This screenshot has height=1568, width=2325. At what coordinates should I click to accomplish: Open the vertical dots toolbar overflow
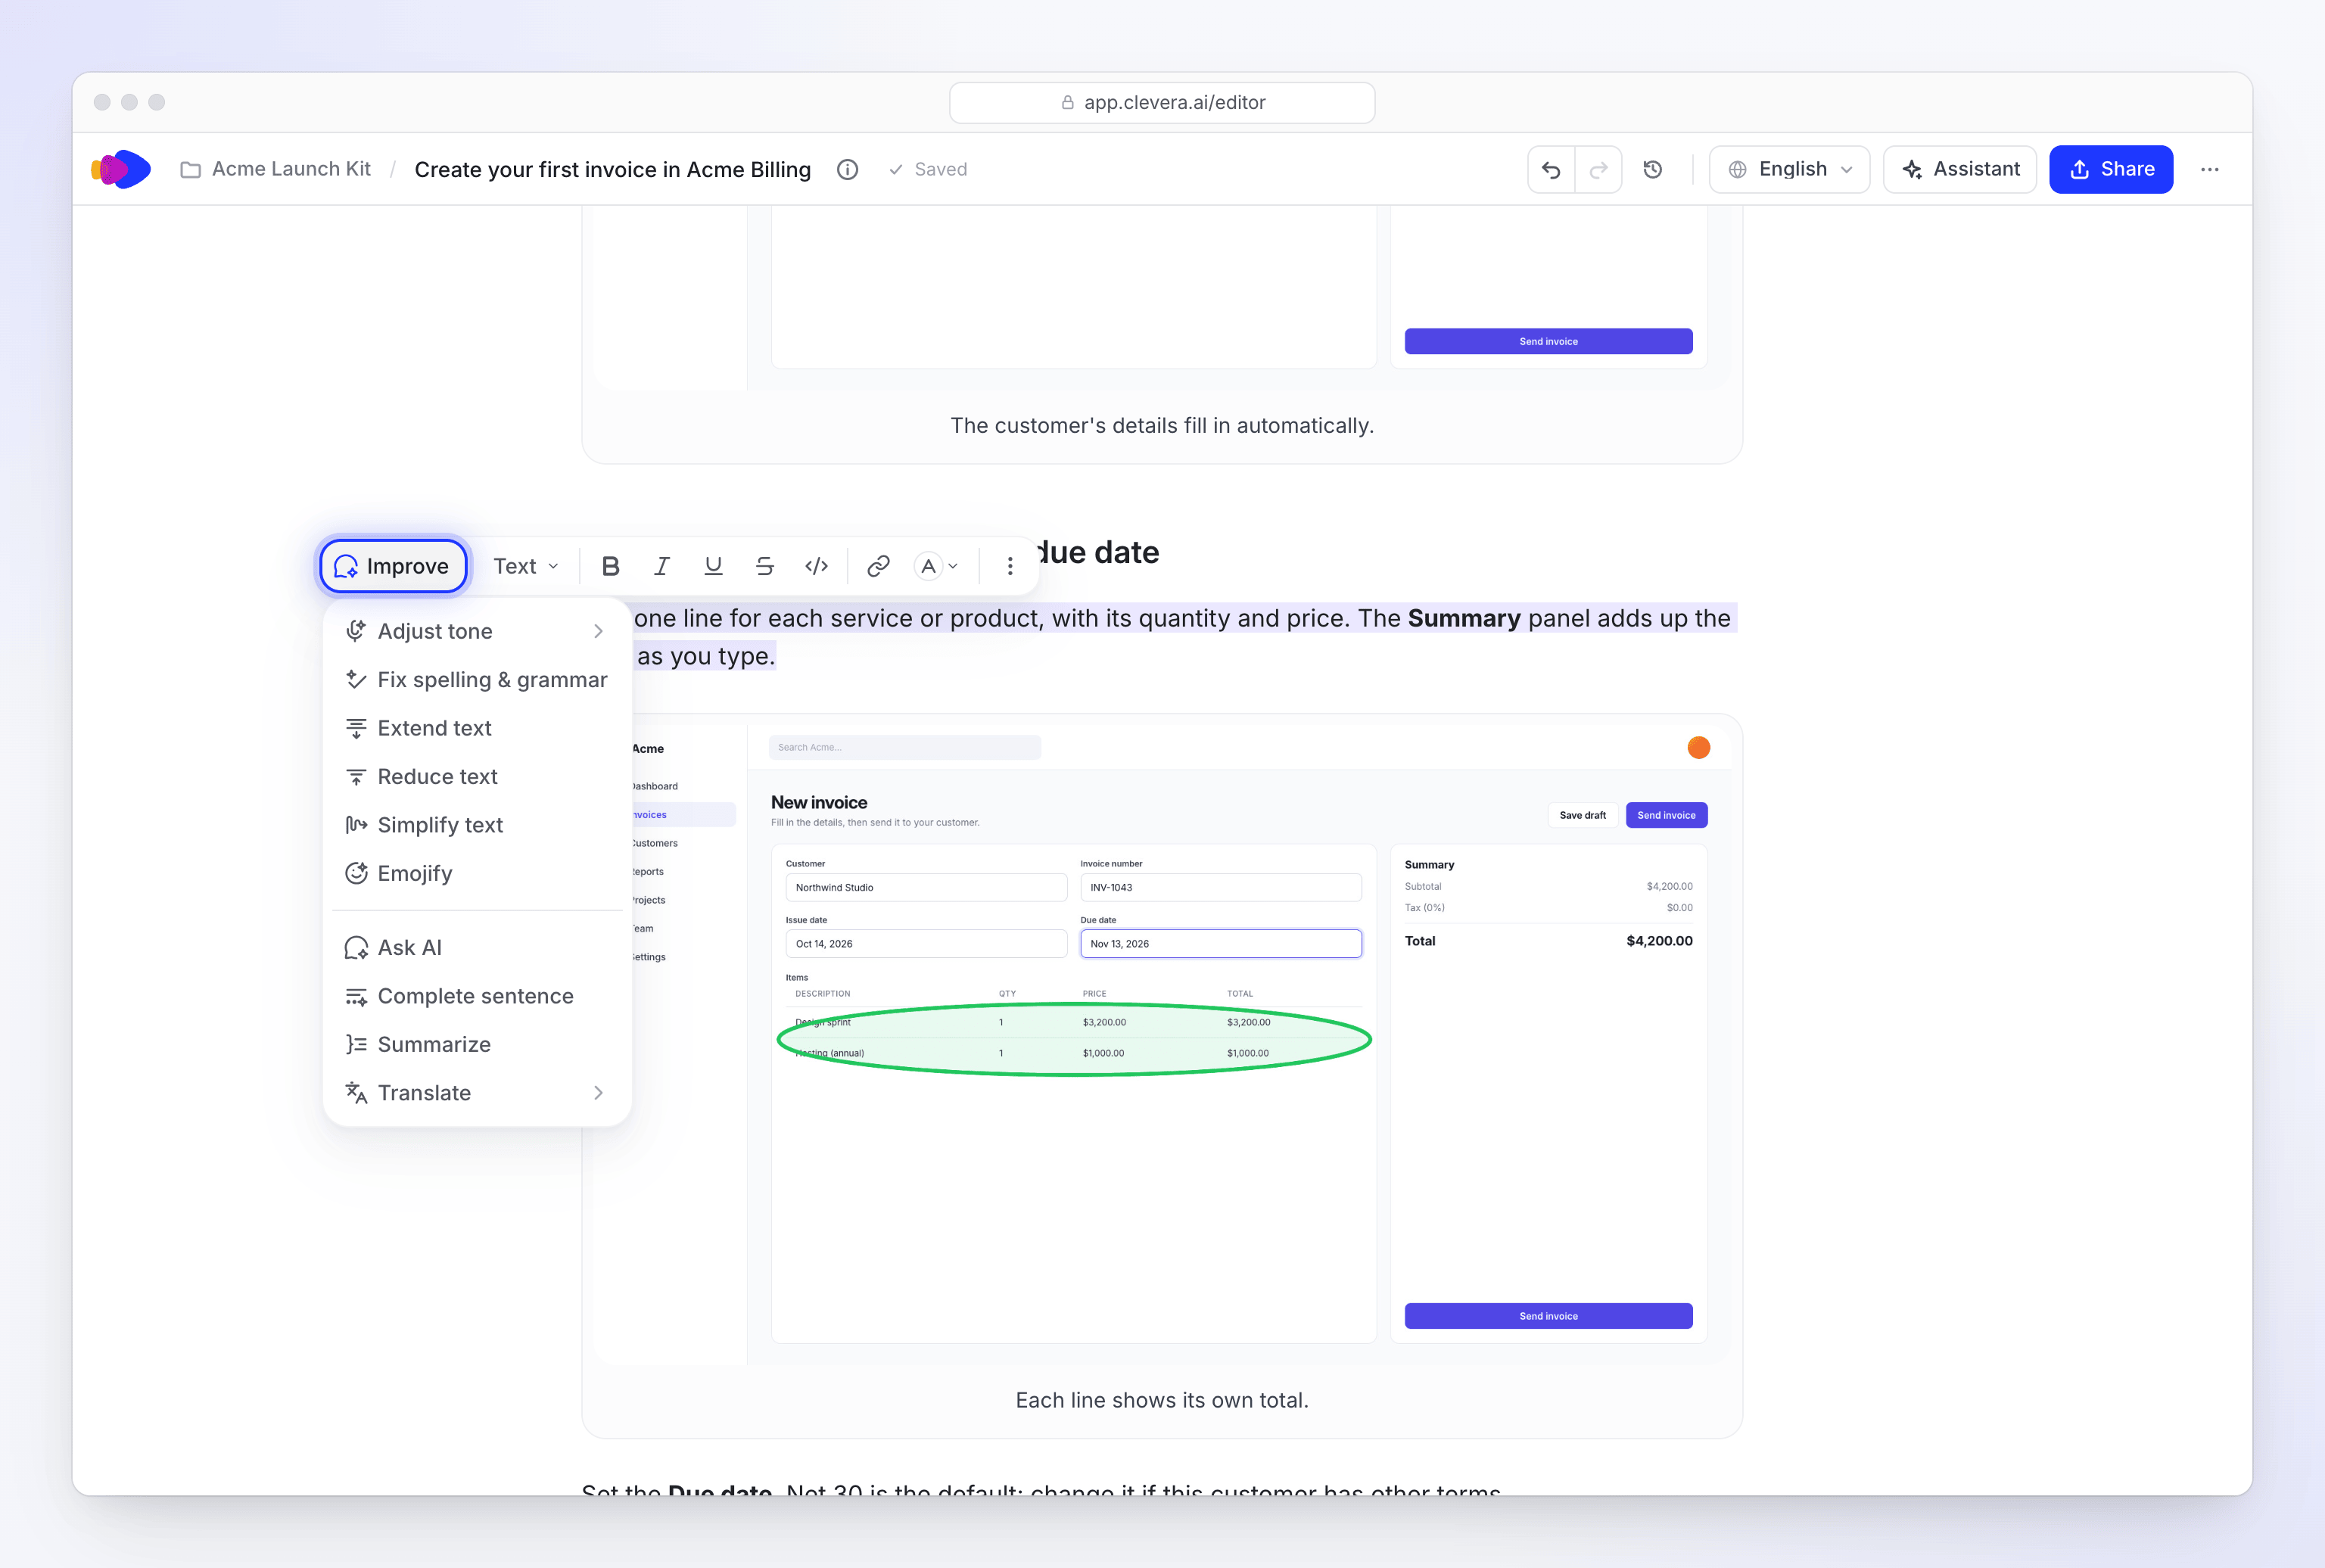(x=1010, y=566)
